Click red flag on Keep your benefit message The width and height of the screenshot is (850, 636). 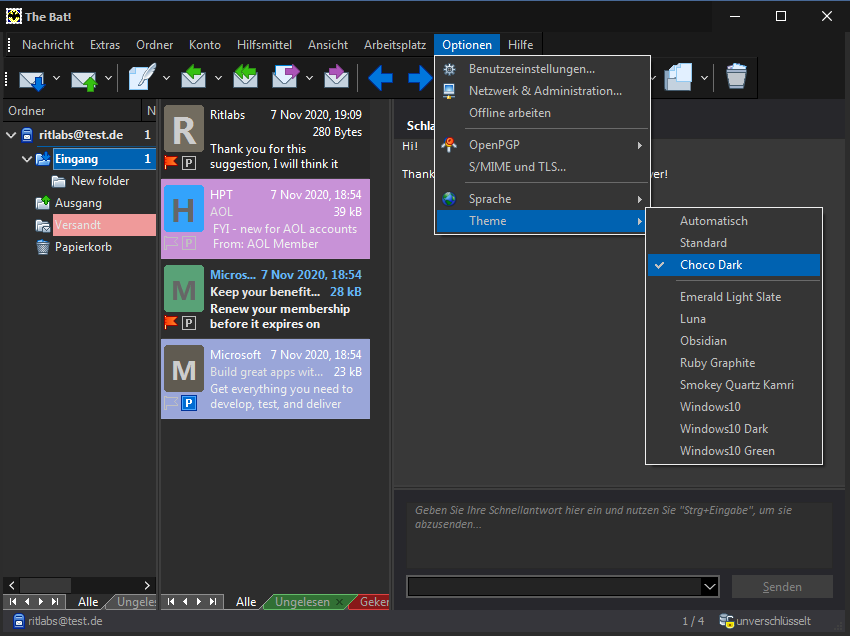point(171,323)
